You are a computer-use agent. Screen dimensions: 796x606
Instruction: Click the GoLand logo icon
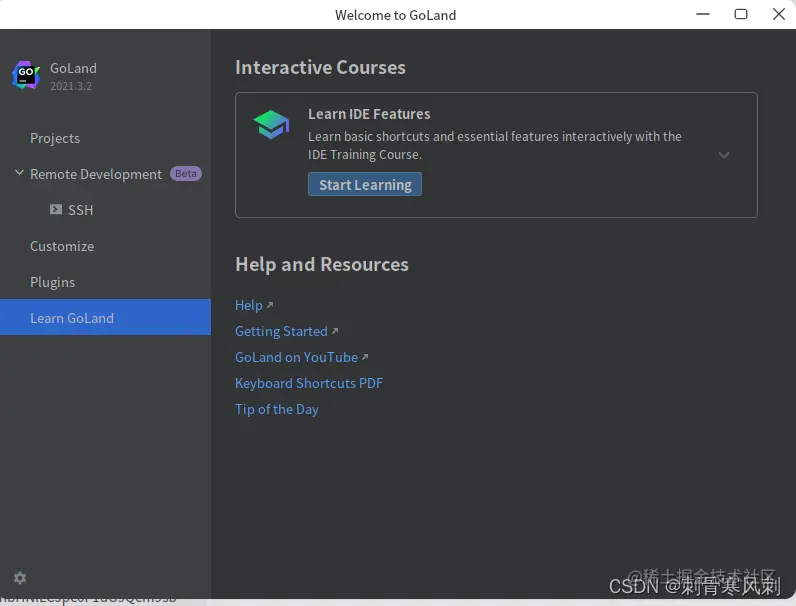coord(26,75)
